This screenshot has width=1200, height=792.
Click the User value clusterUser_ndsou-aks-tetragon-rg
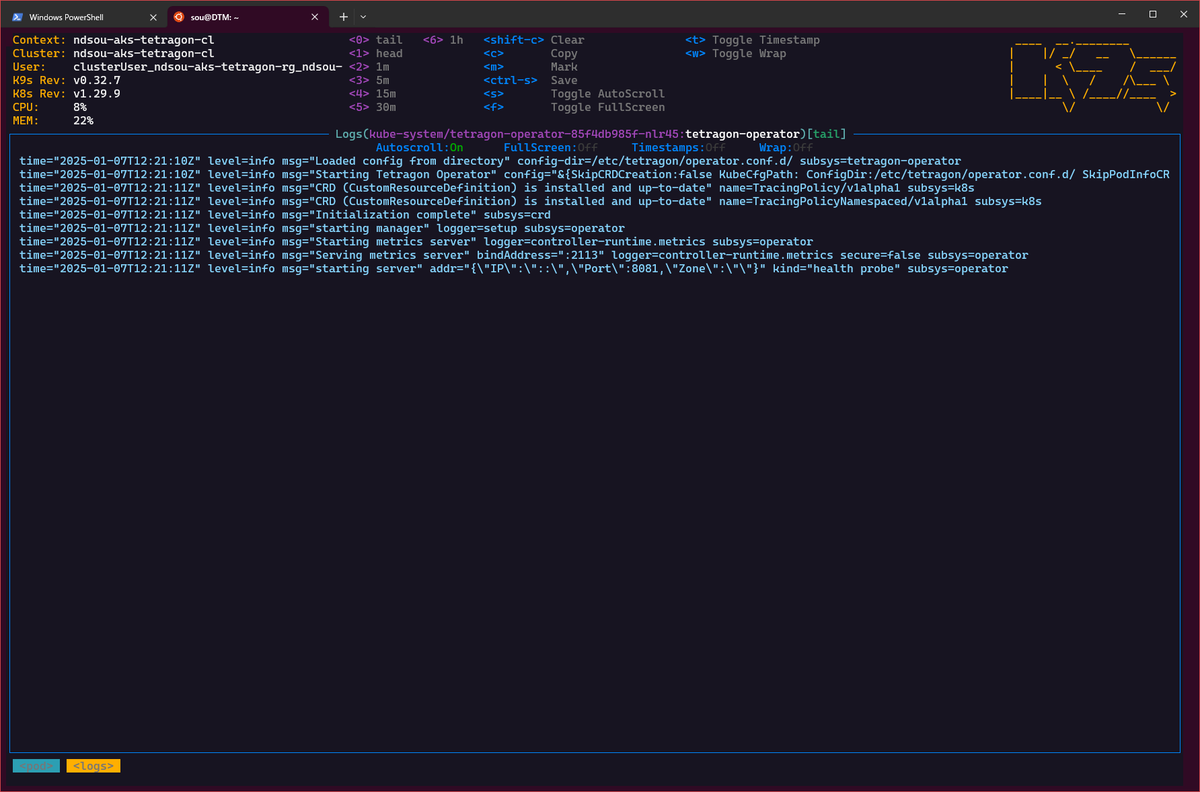208,67
